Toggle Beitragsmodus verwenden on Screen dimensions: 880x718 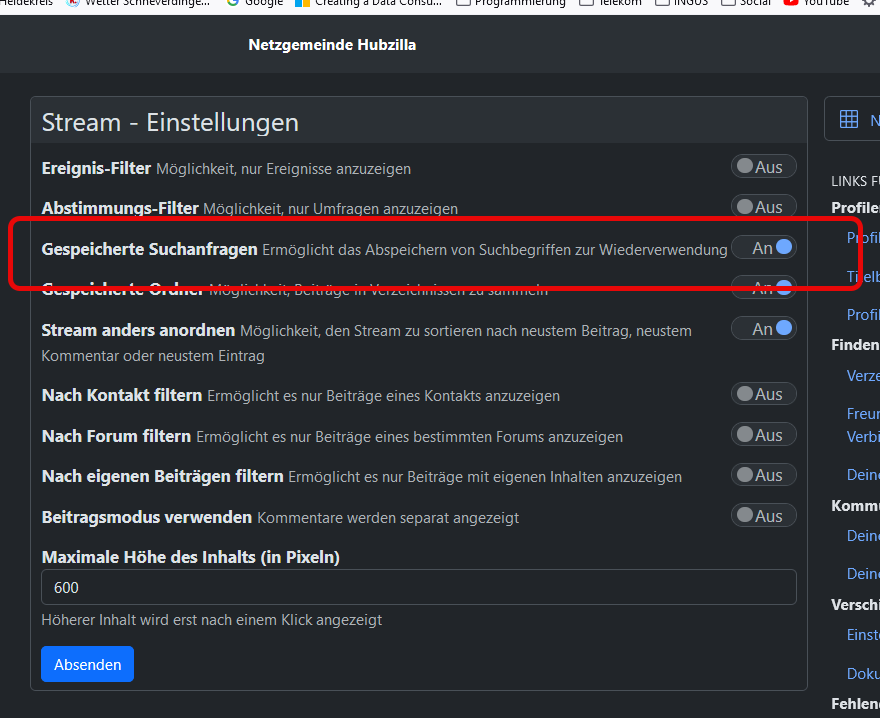point(764,516)
